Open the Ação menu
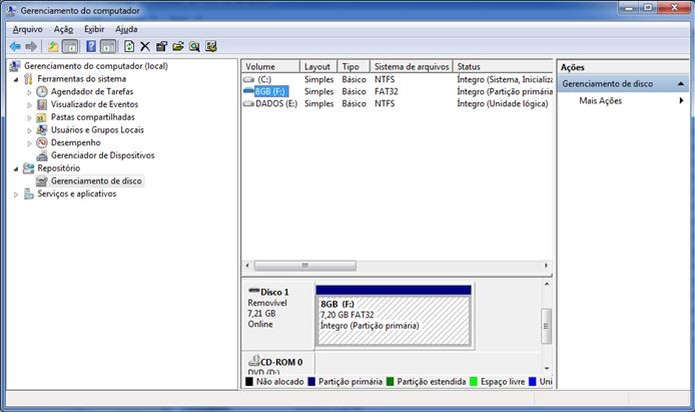 tap(63, 29)
